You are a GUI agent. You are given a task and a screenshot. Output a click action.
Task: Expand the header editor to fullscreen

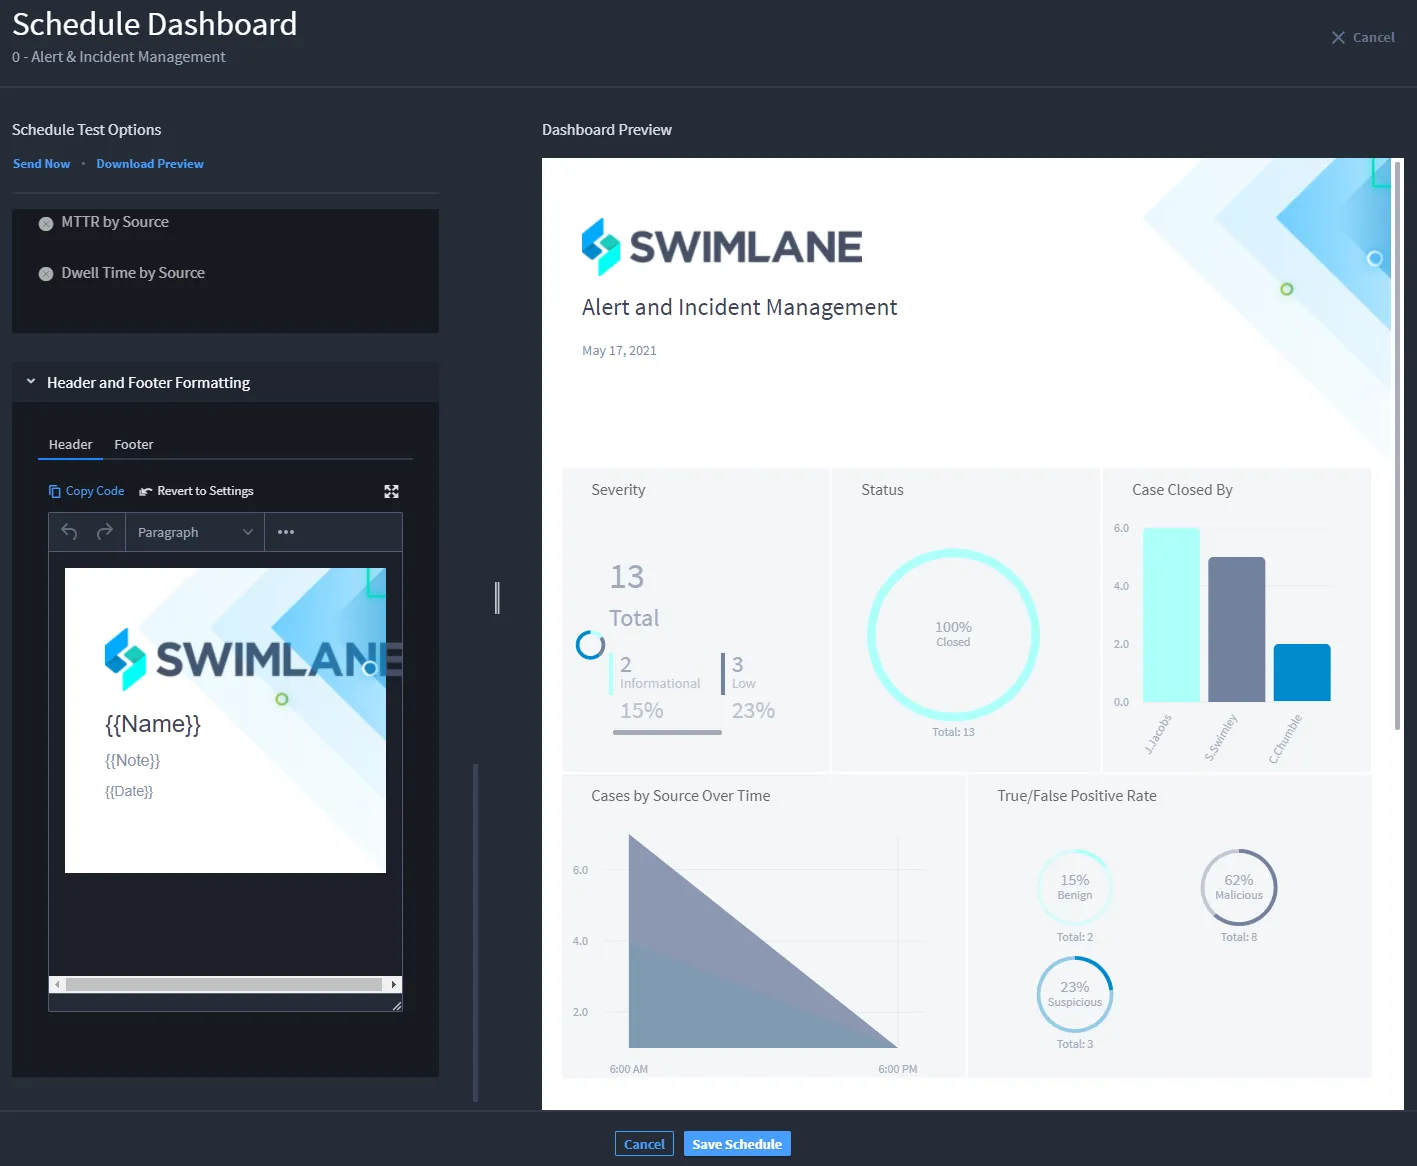392,491
